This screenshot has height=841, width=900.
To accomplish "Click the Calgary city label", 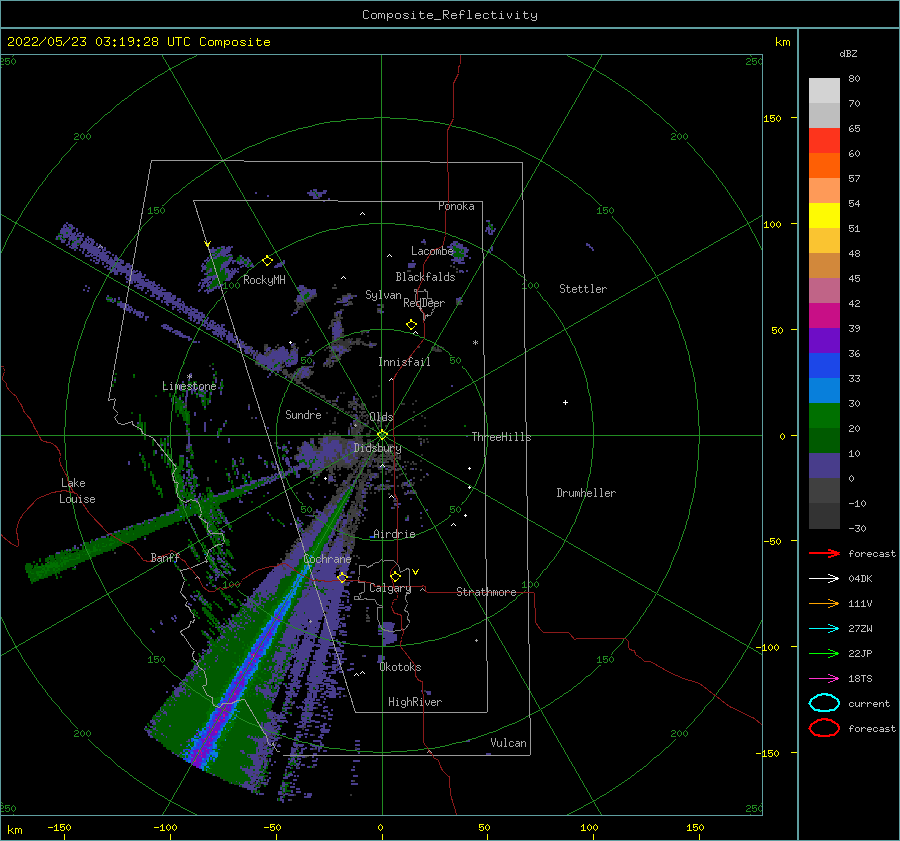I will 390,588.
